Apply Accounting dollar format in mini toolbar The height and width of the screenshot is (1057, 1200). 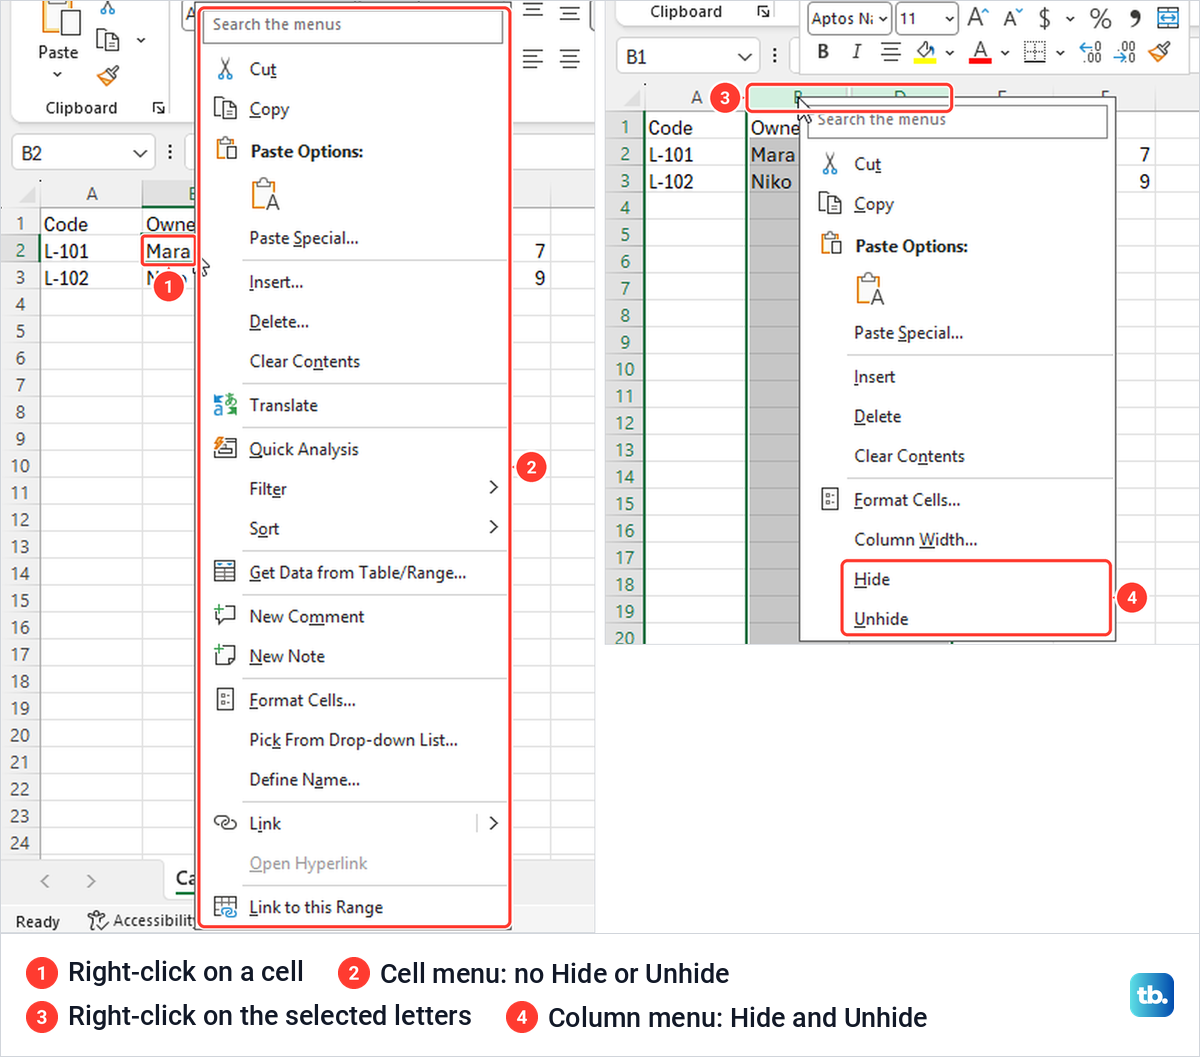pyautogui.click(x=1045, y=18)
